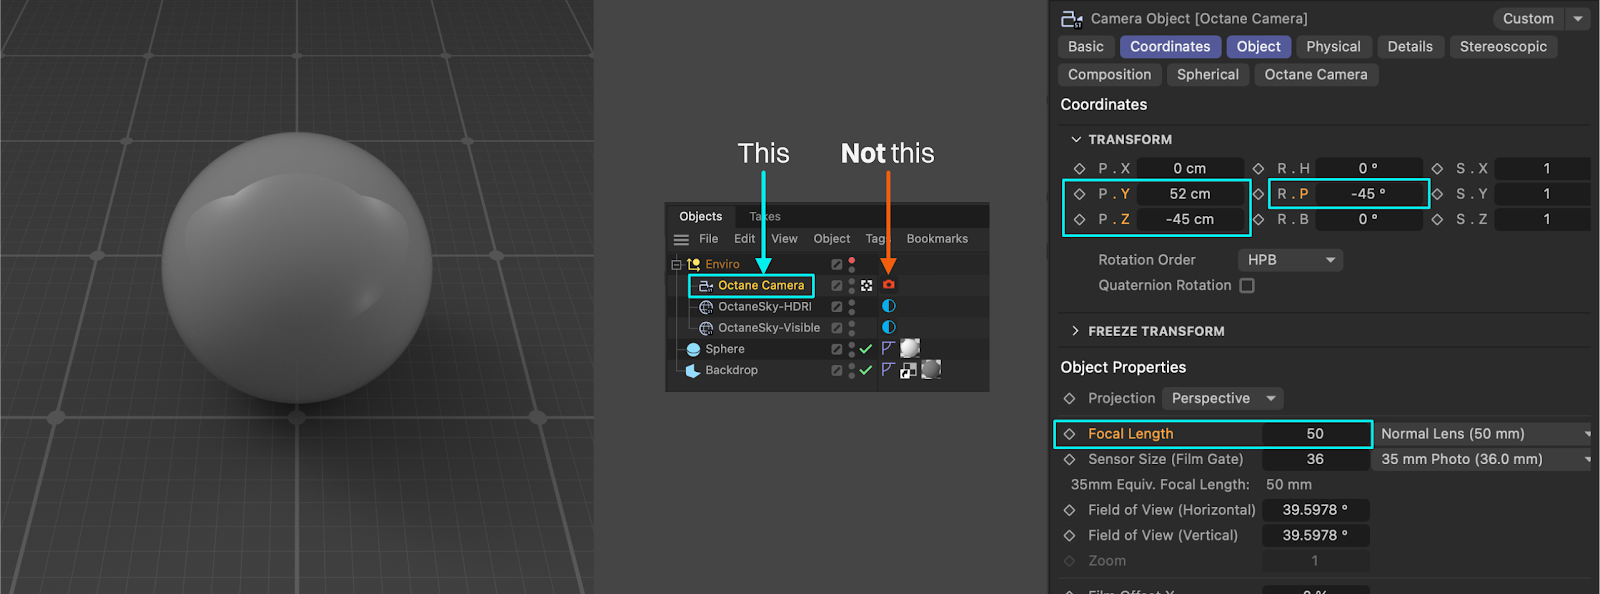Toggle the Sphere green enable checkmark
Image resolution: width=1600 pixels, height=594 pixels.
[866, 349]
